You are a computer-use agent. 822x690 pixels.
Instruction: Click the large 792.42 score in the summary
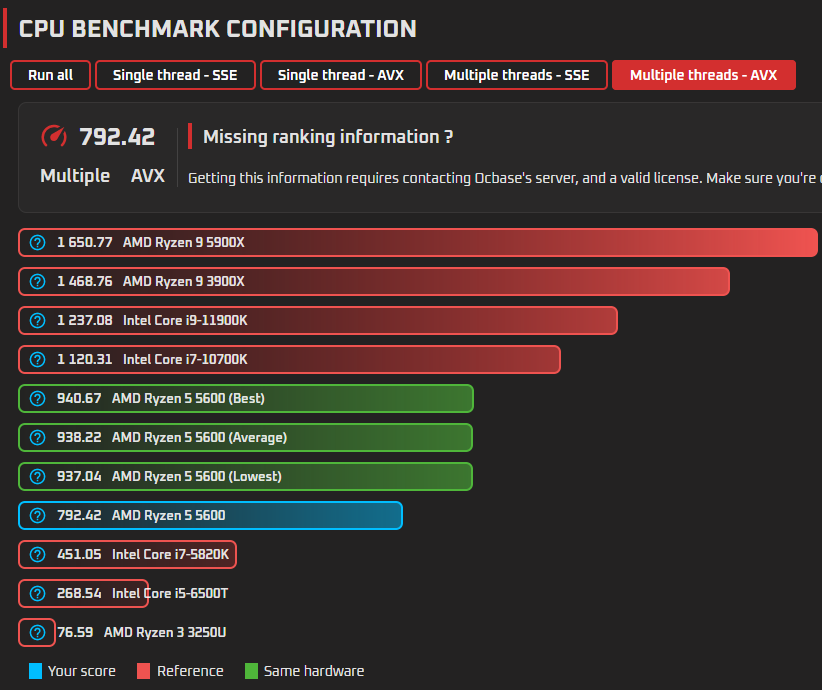coord(117,137)
